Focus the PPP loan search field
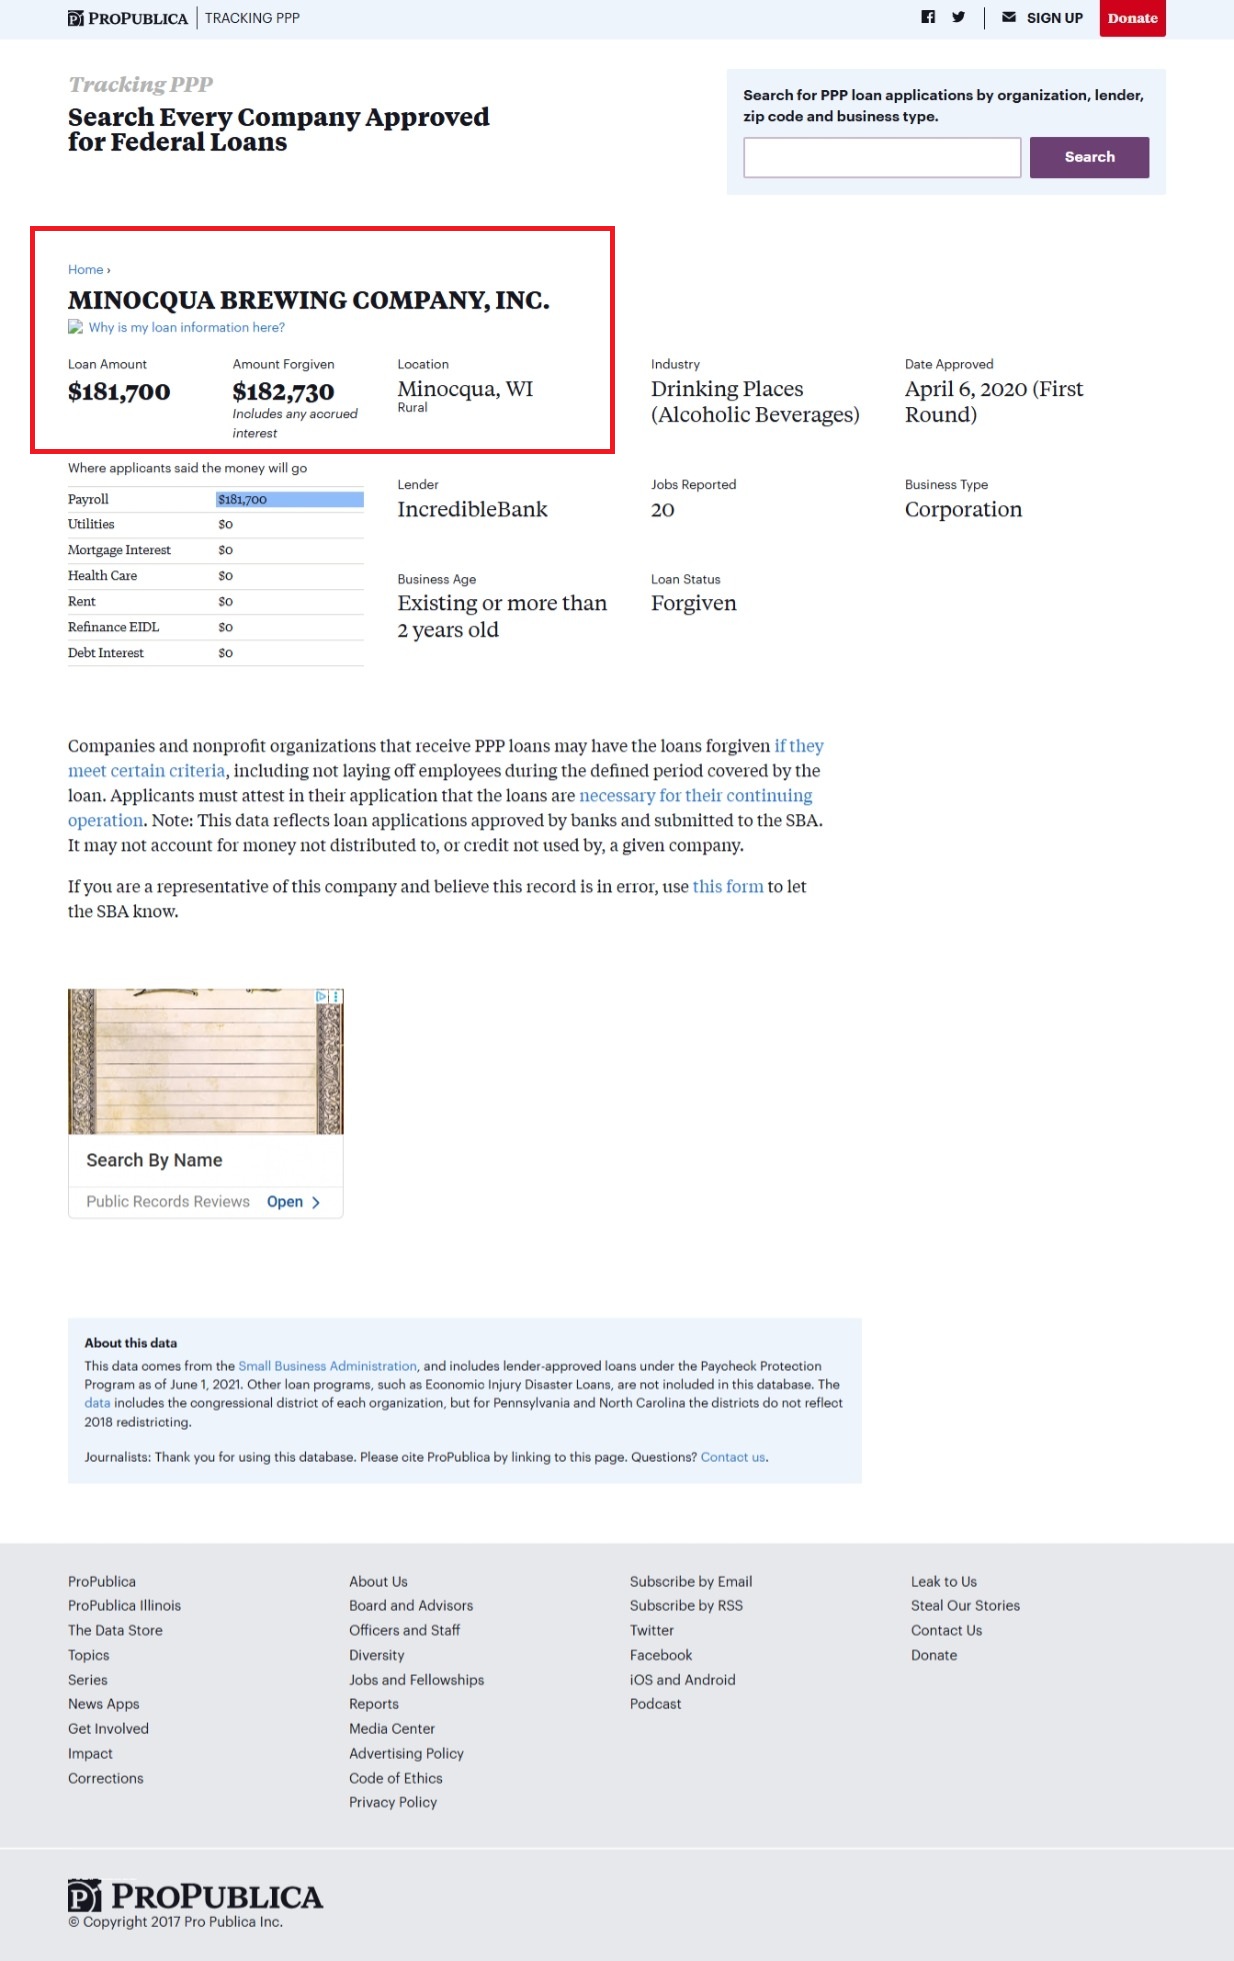1234x1961 pixels. (x=882, y=158)
